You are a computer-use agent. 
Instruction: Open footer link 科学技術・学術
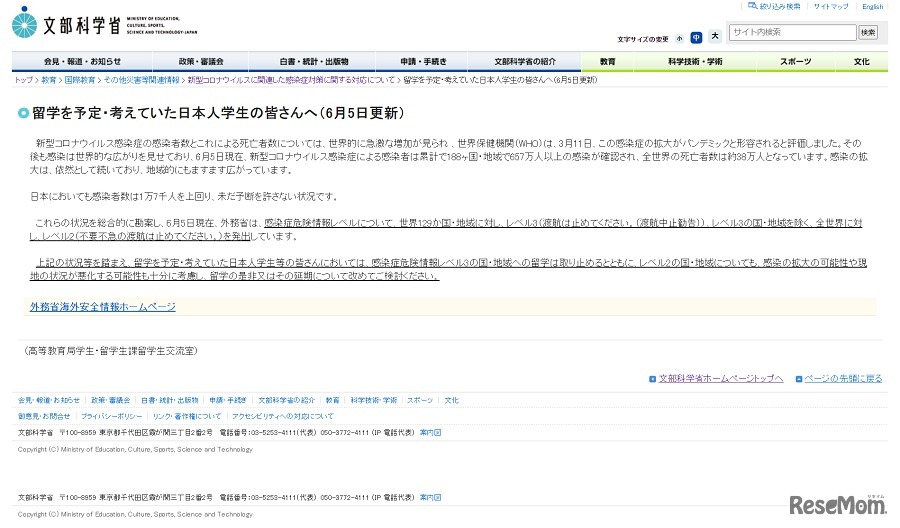374,401
